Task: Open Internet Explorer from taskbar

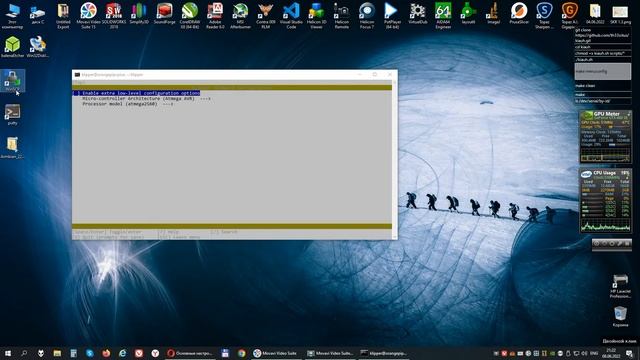Action: pyautogui.click(x=122, y=353)
